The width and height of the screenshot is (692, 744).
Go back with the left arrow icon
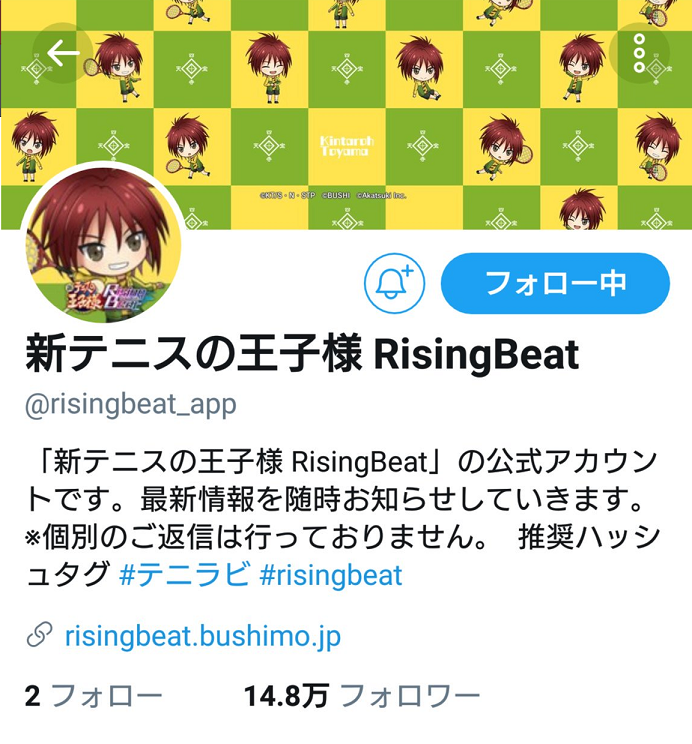pos(63,53)
